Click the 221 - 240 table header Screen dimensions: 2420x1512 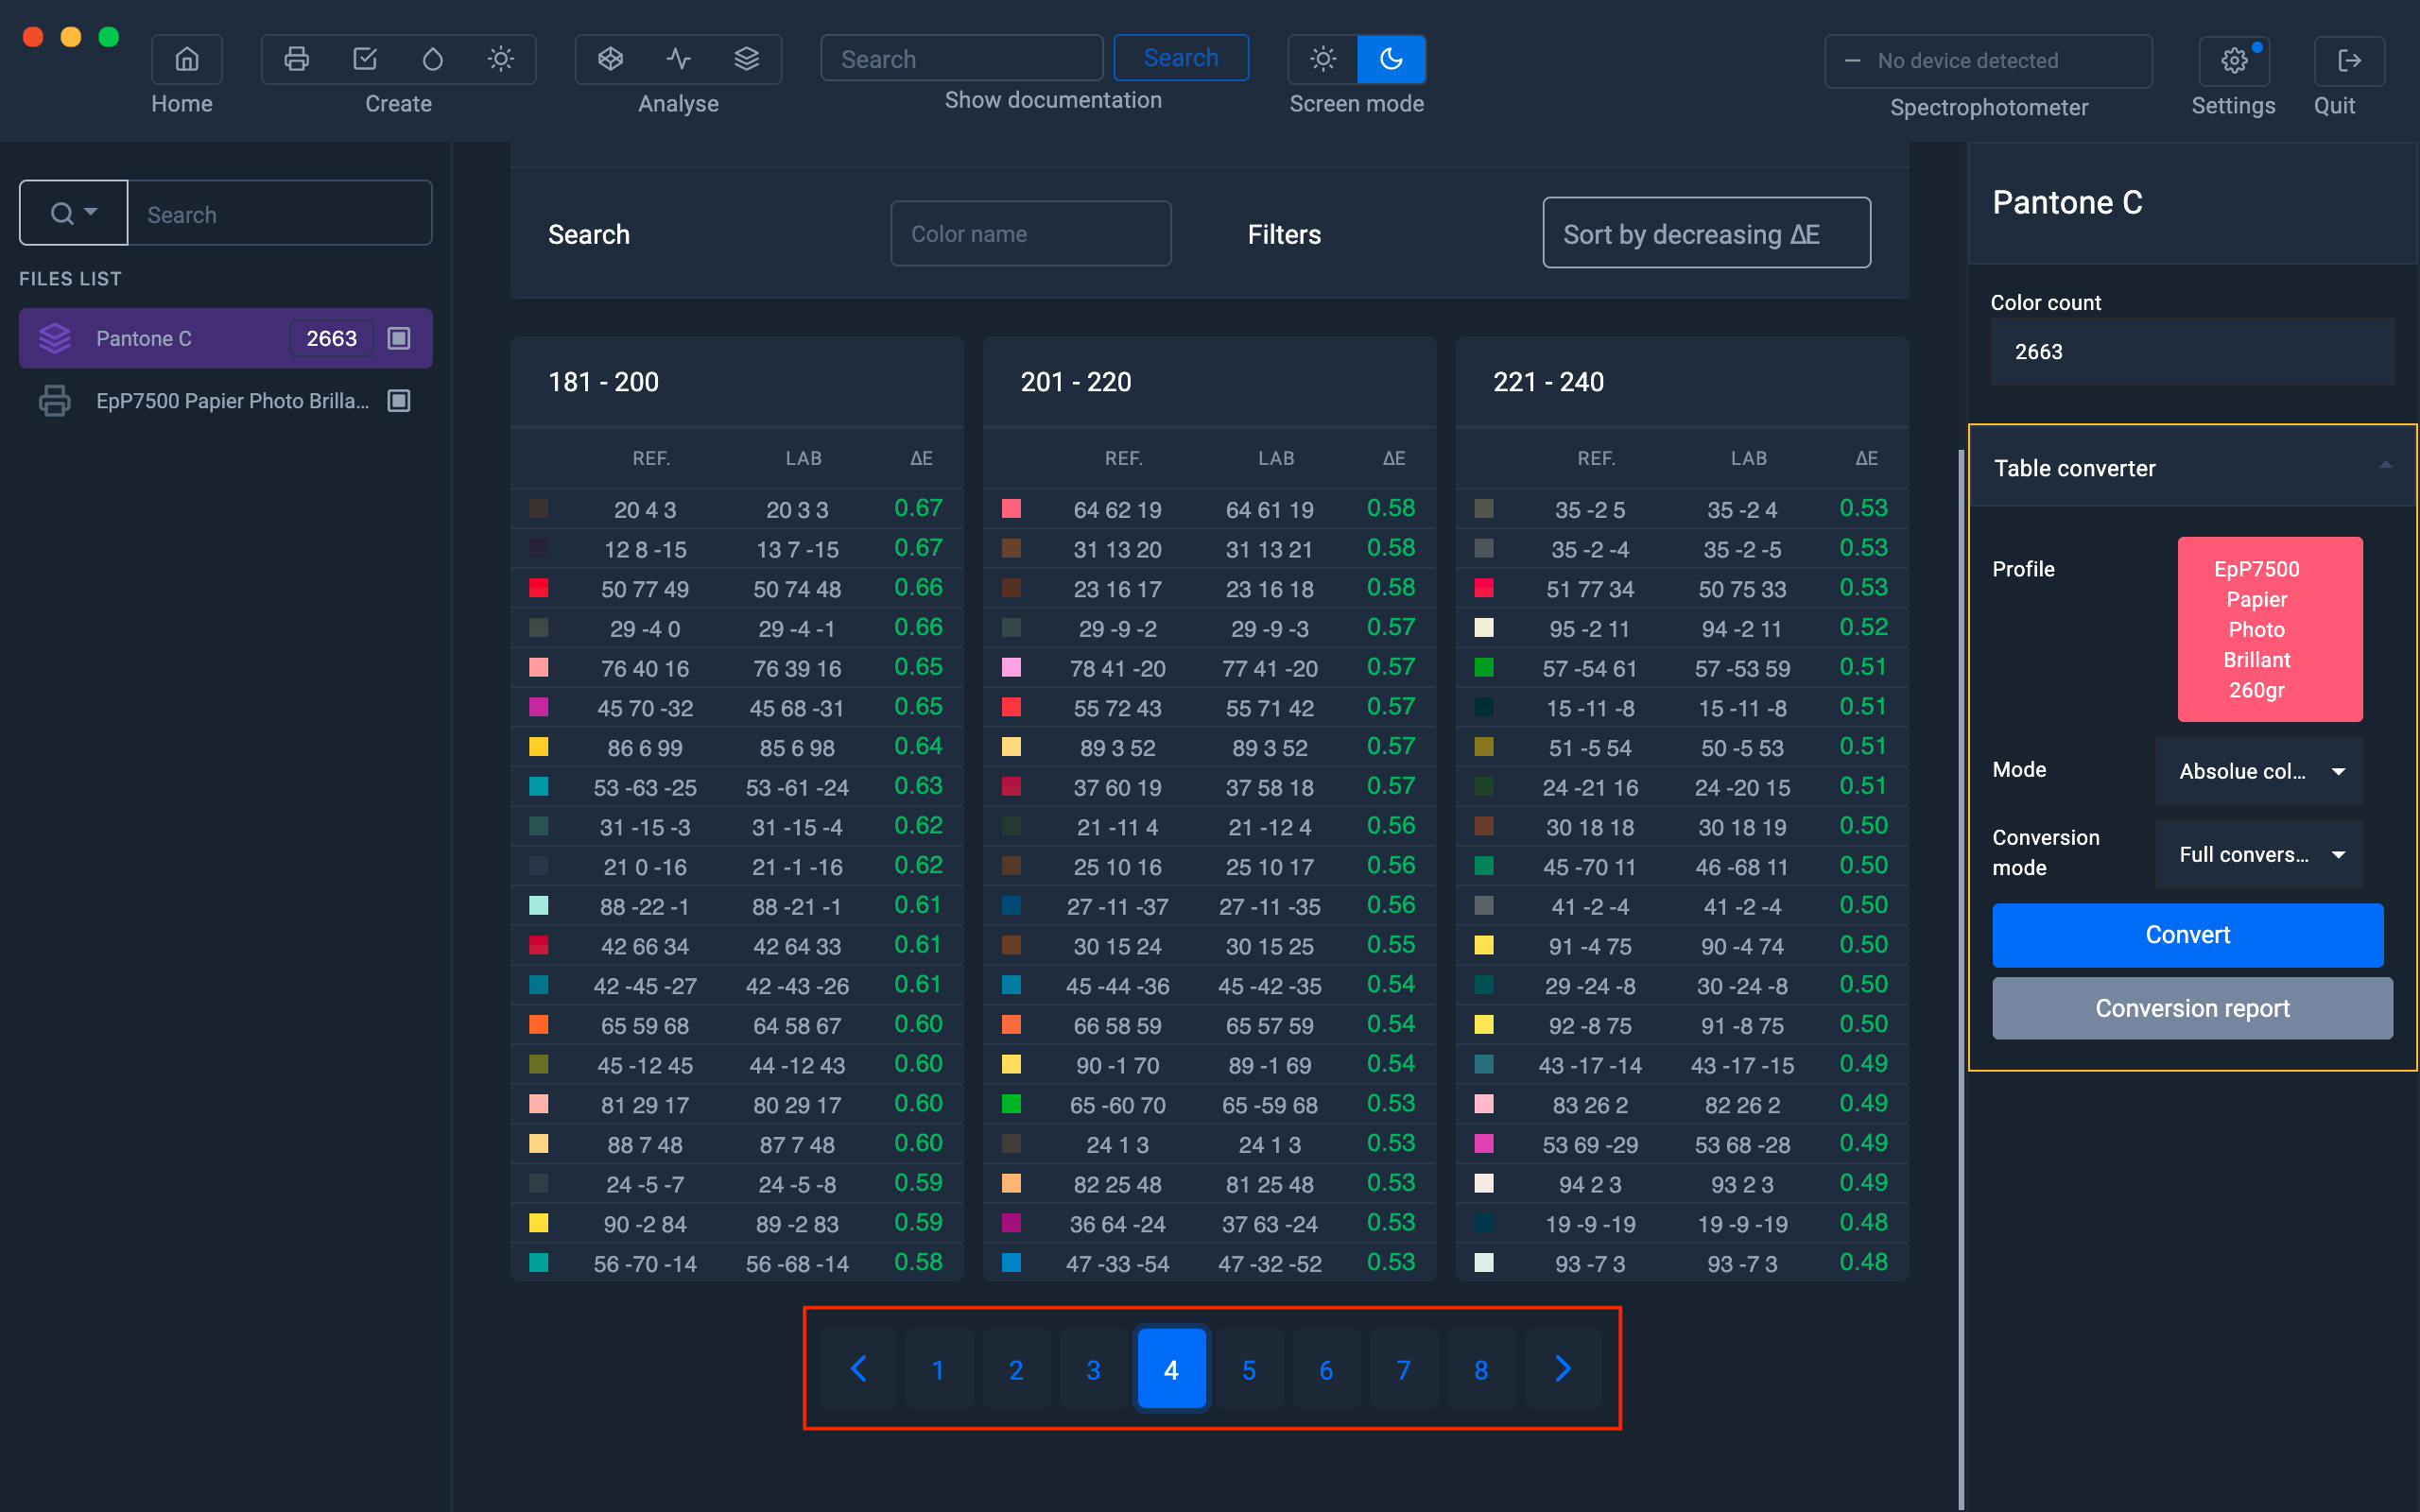tap(1682, 382)
